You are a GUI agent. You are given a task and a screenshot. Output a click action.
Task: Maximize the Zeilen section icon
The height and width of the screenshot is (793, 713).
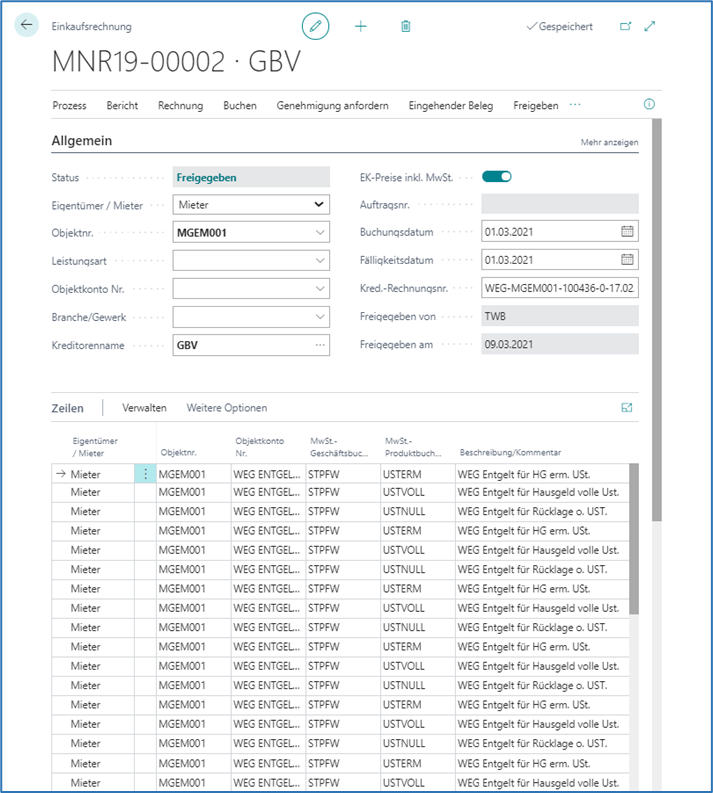pyautogui.click(x=627, y=408)
